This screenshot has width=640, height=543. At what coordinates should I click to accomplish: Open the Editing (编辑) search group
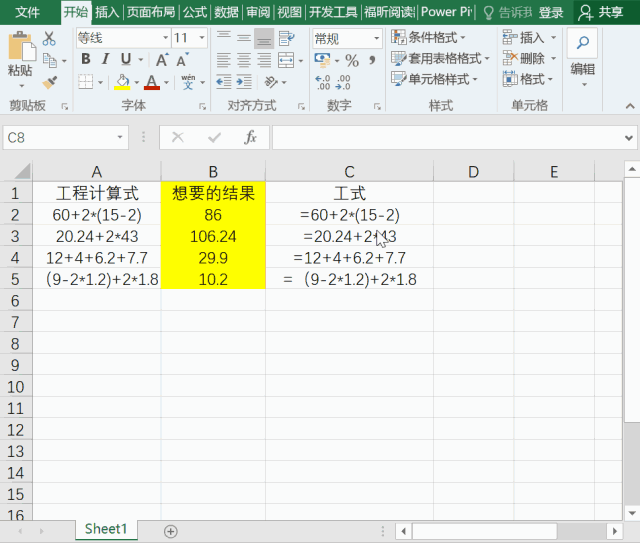tap(583, 57)
